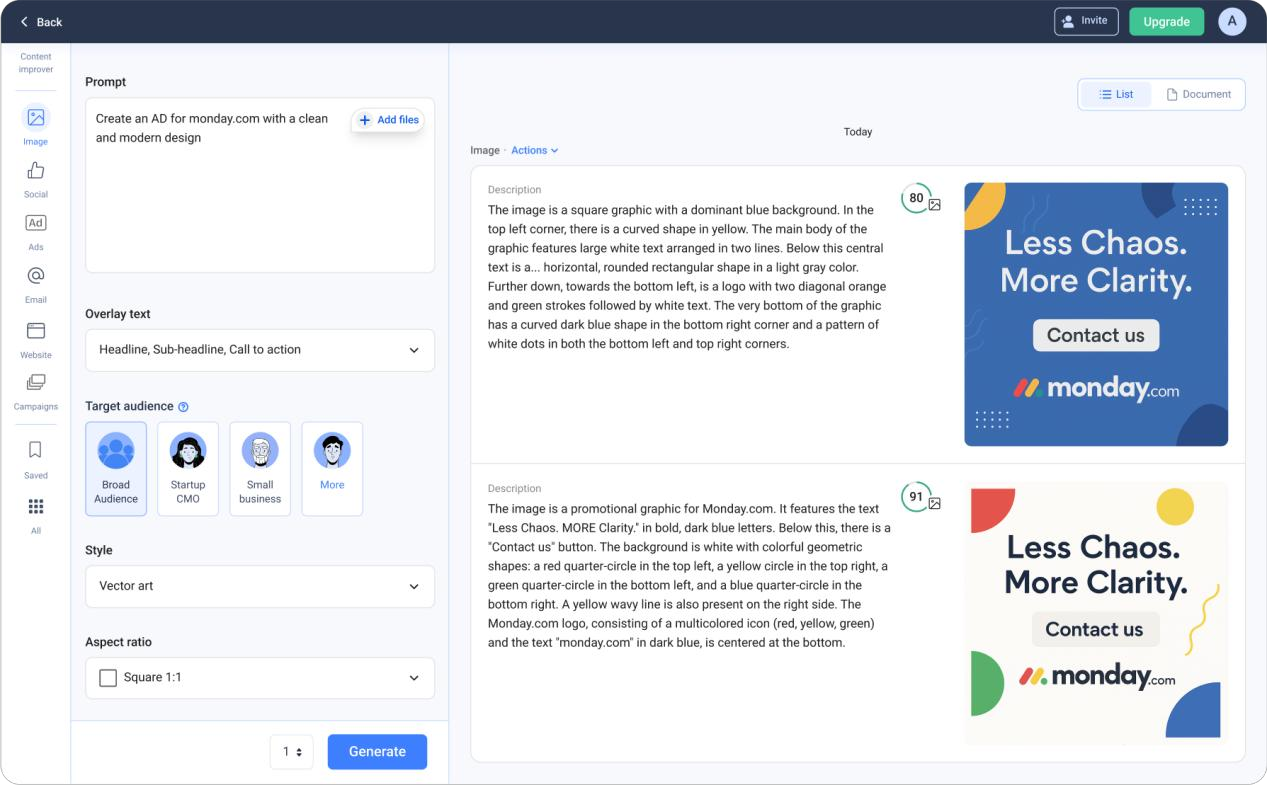Expand the Overlay text dropdown

(x=260, y=350)
